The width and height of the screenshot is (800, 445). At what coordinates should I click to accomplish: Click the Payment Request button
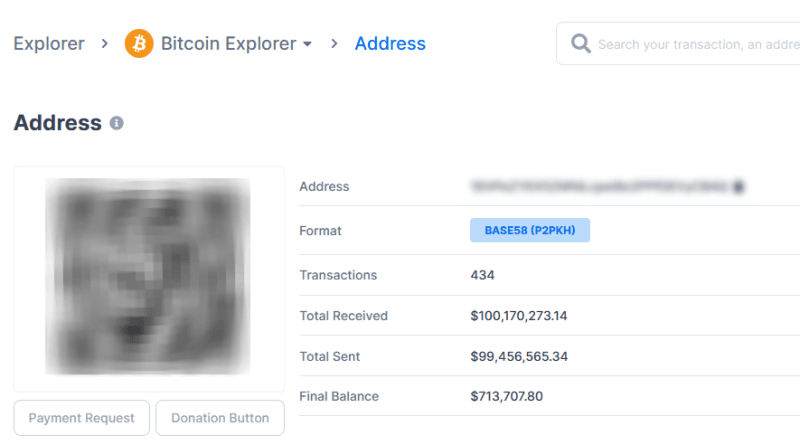[x=82, y=418]
